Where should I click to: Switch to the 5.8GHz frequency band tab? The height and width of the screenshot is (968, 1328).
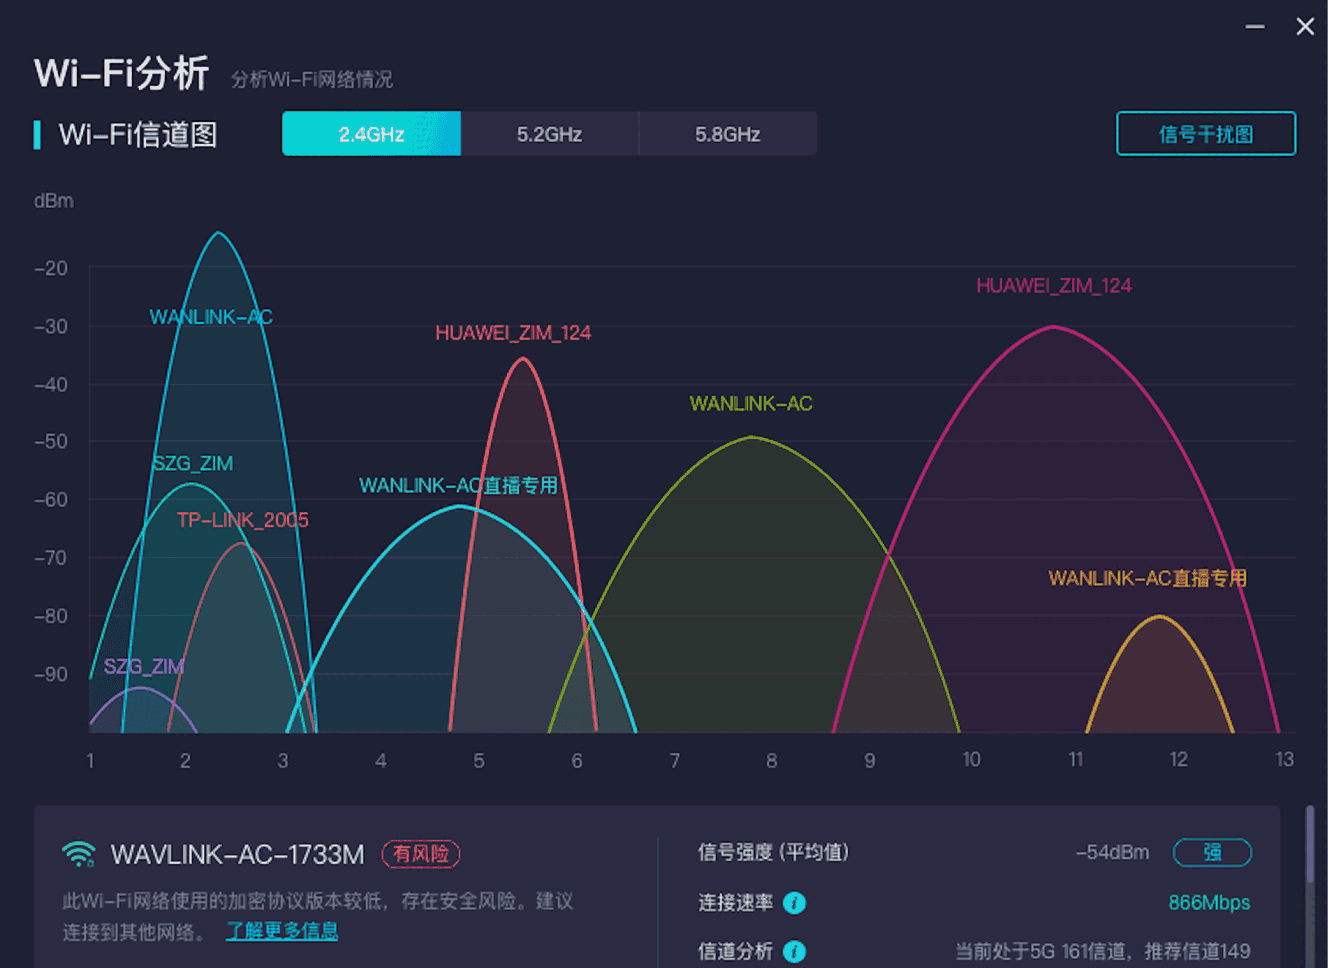727,133
